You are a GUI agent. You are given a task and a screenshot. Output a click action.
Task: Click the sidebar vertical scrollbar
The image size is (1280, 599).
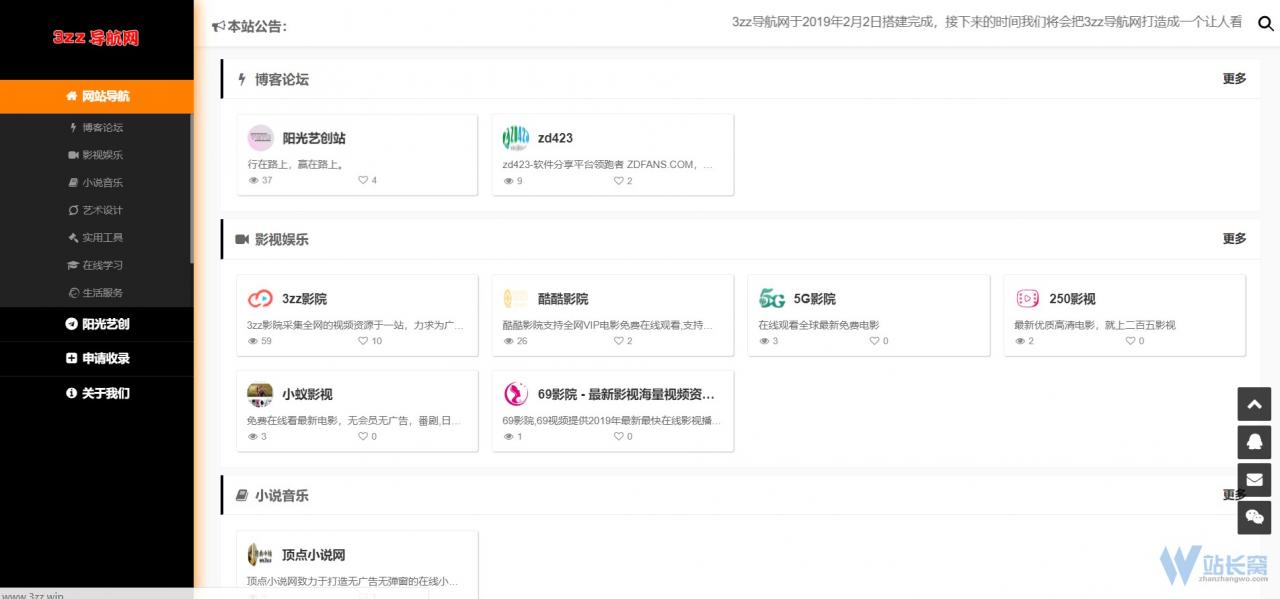(191, 188)
